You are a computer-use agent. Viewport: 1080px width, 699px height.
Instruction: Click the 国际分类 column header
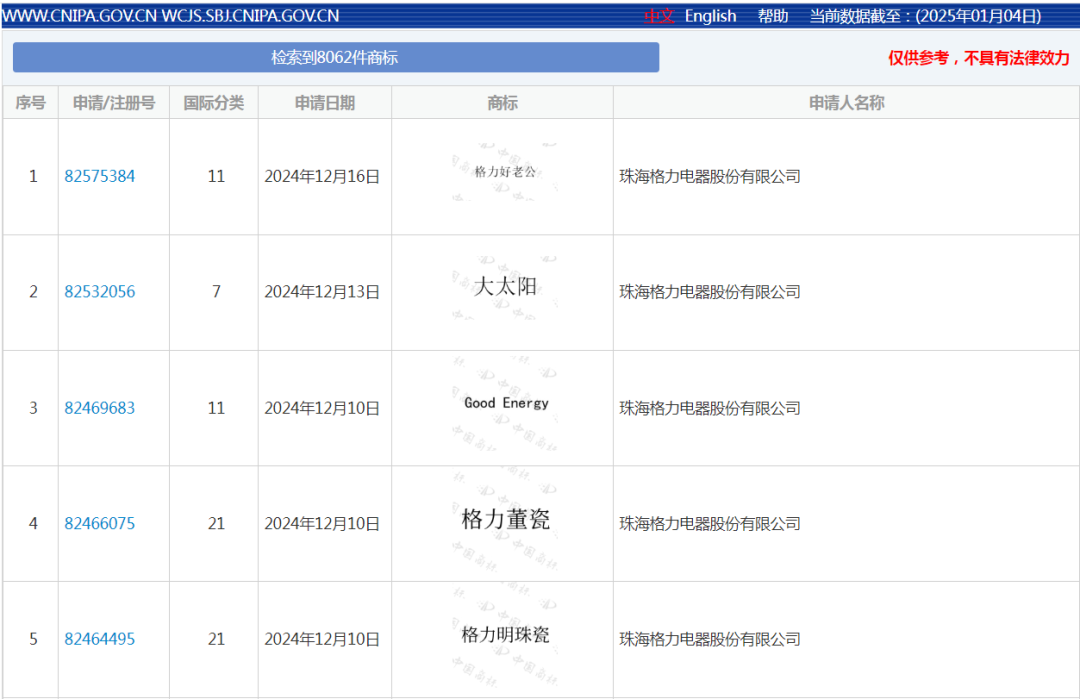[x=214, y=103]
